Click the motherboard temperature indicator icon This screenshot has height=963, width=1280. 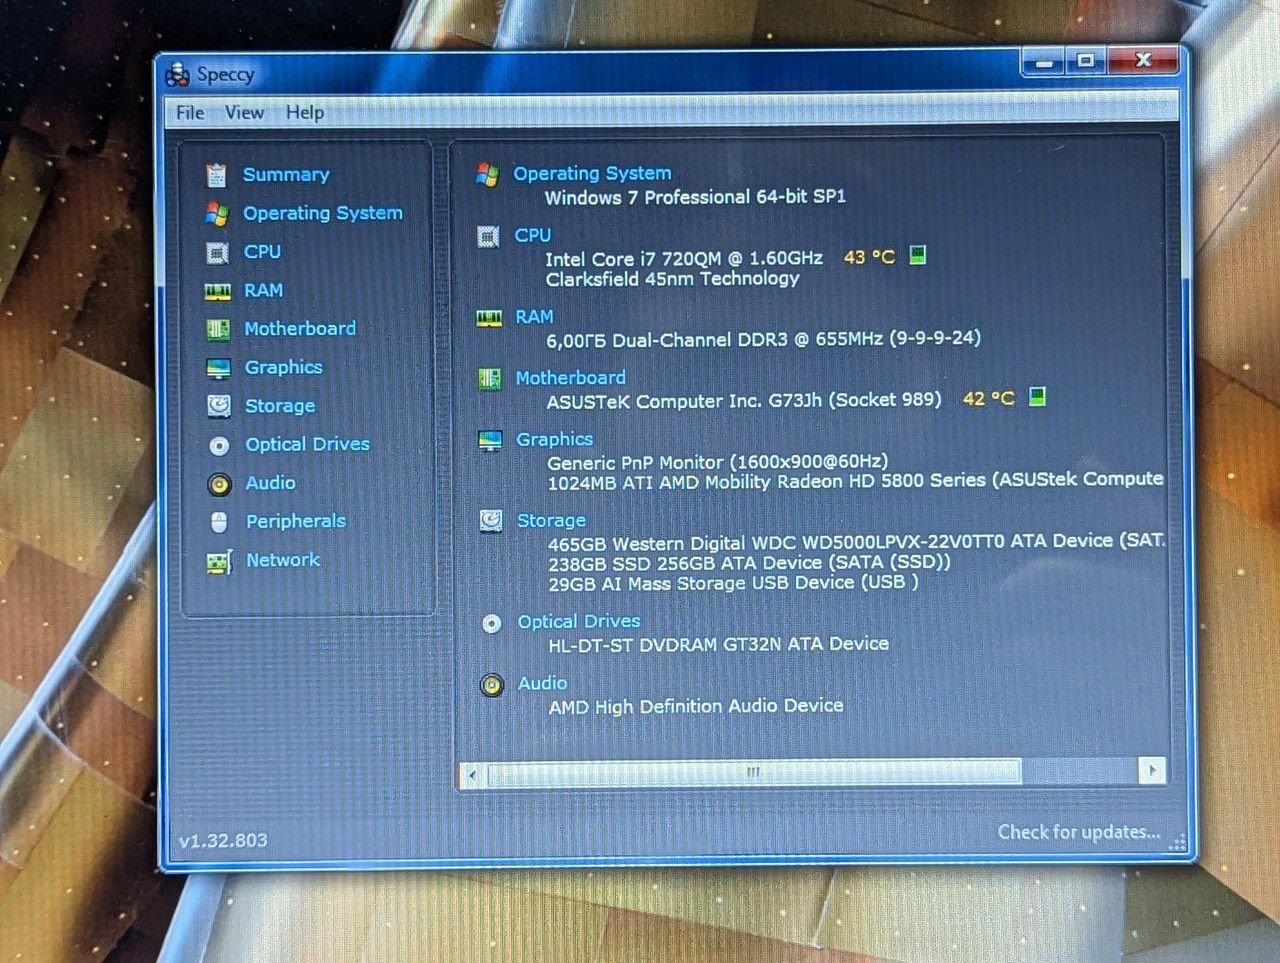coord(1038,397)
